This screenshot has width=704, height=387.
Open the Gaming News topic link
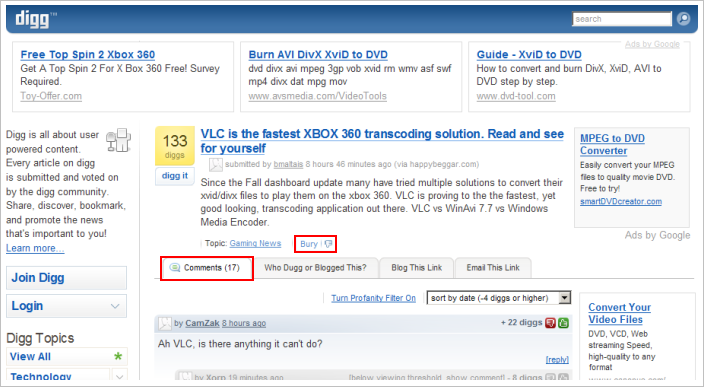pyautogui.click(x=255, y=243)
